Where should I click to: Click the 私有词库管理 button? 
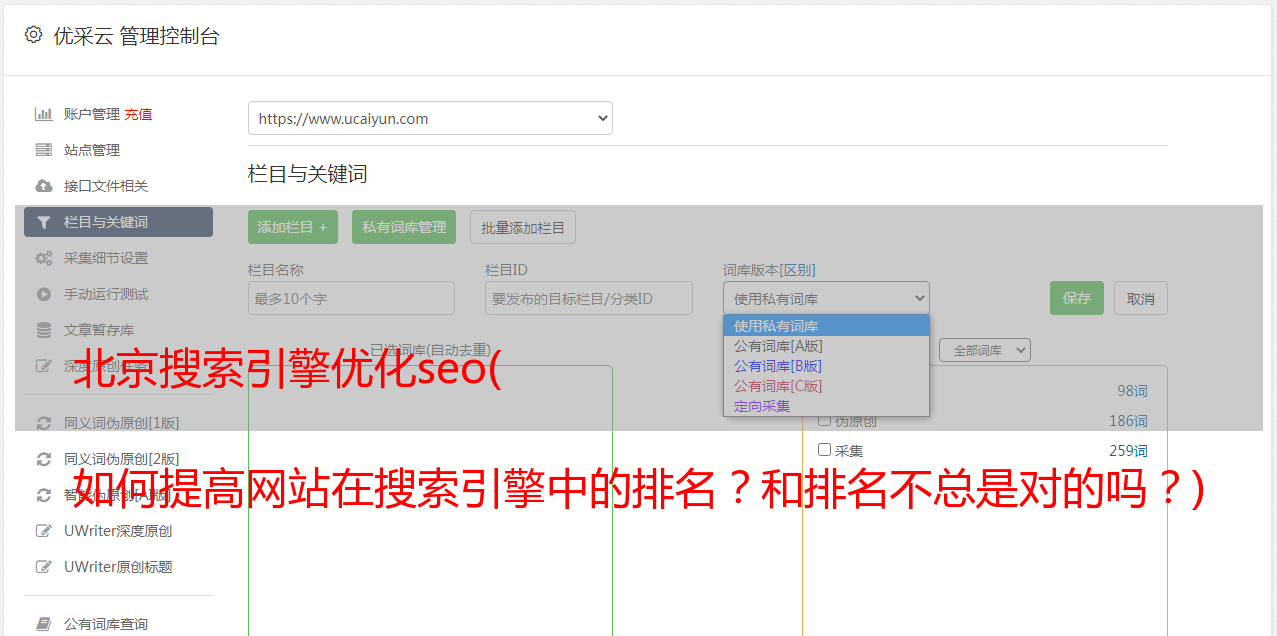click(404, 227)
